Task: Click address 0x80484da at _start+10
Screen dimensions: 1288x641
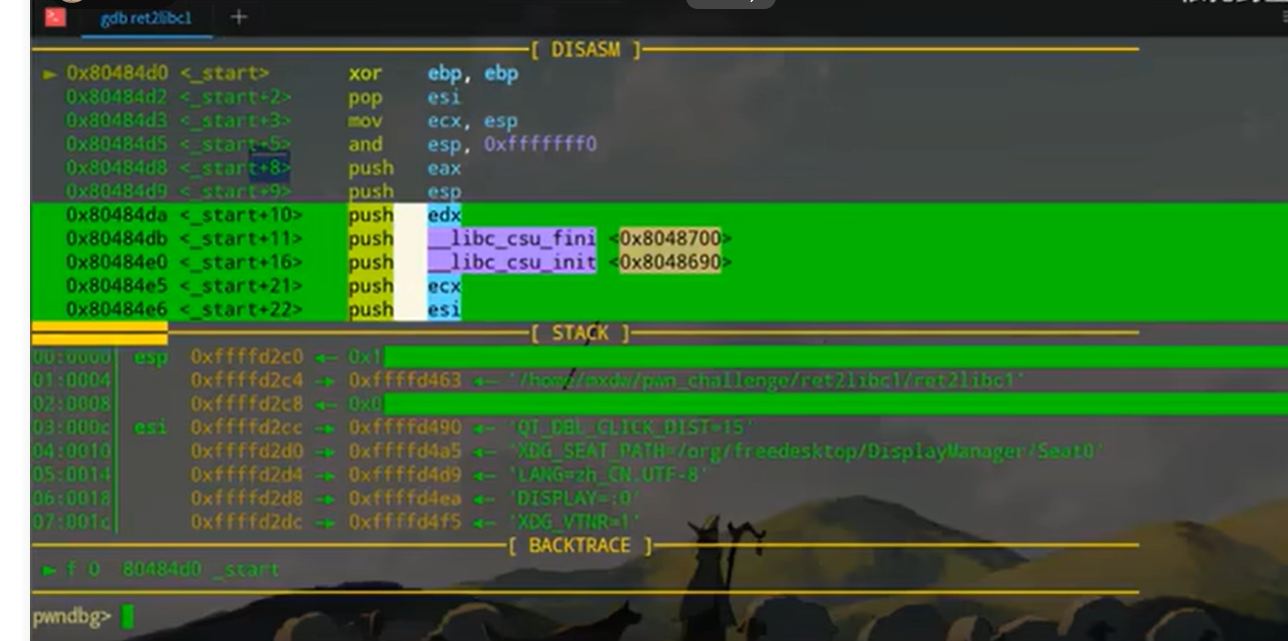Action: point(118,215)
